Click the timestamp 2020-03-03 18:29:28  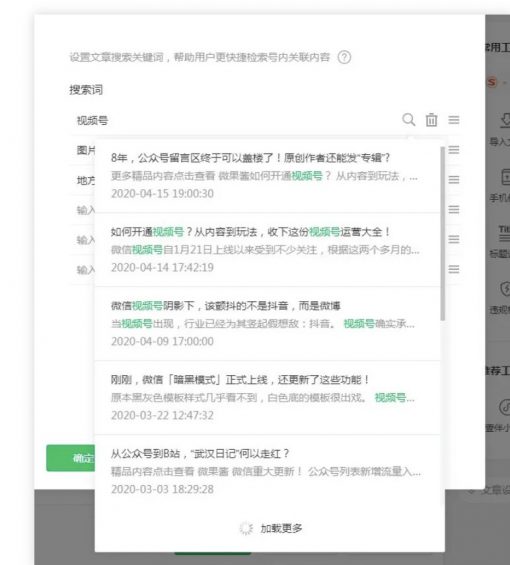tap(162, 489)
